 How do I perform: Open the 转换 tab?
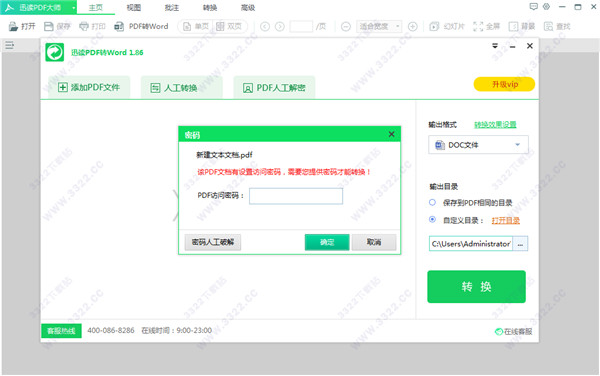[x=210, y=8]
